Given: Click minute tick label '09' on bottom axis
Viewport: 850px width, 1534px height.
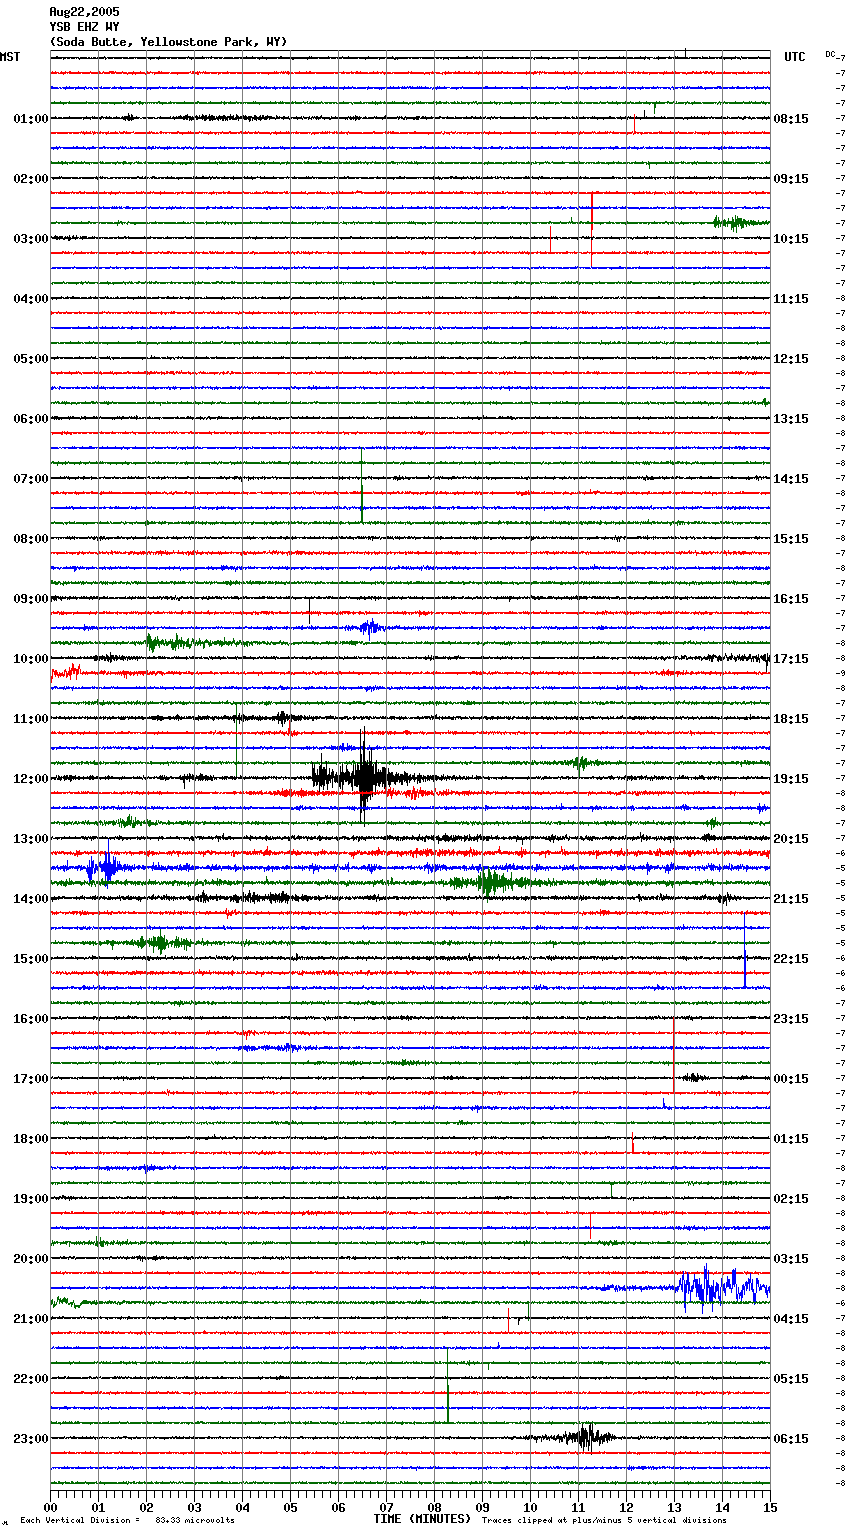Looking at the screenshot, I should click(x=482, y=1507).
